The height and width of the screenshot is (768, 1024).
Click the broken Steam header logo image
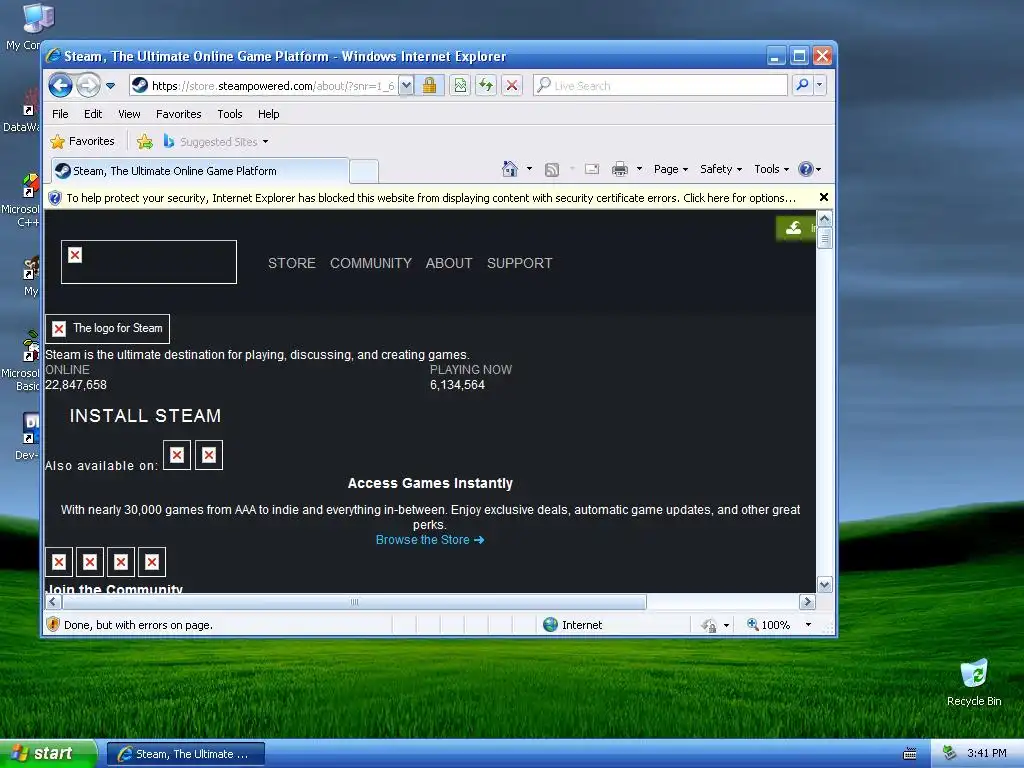(x=149, y=262)
